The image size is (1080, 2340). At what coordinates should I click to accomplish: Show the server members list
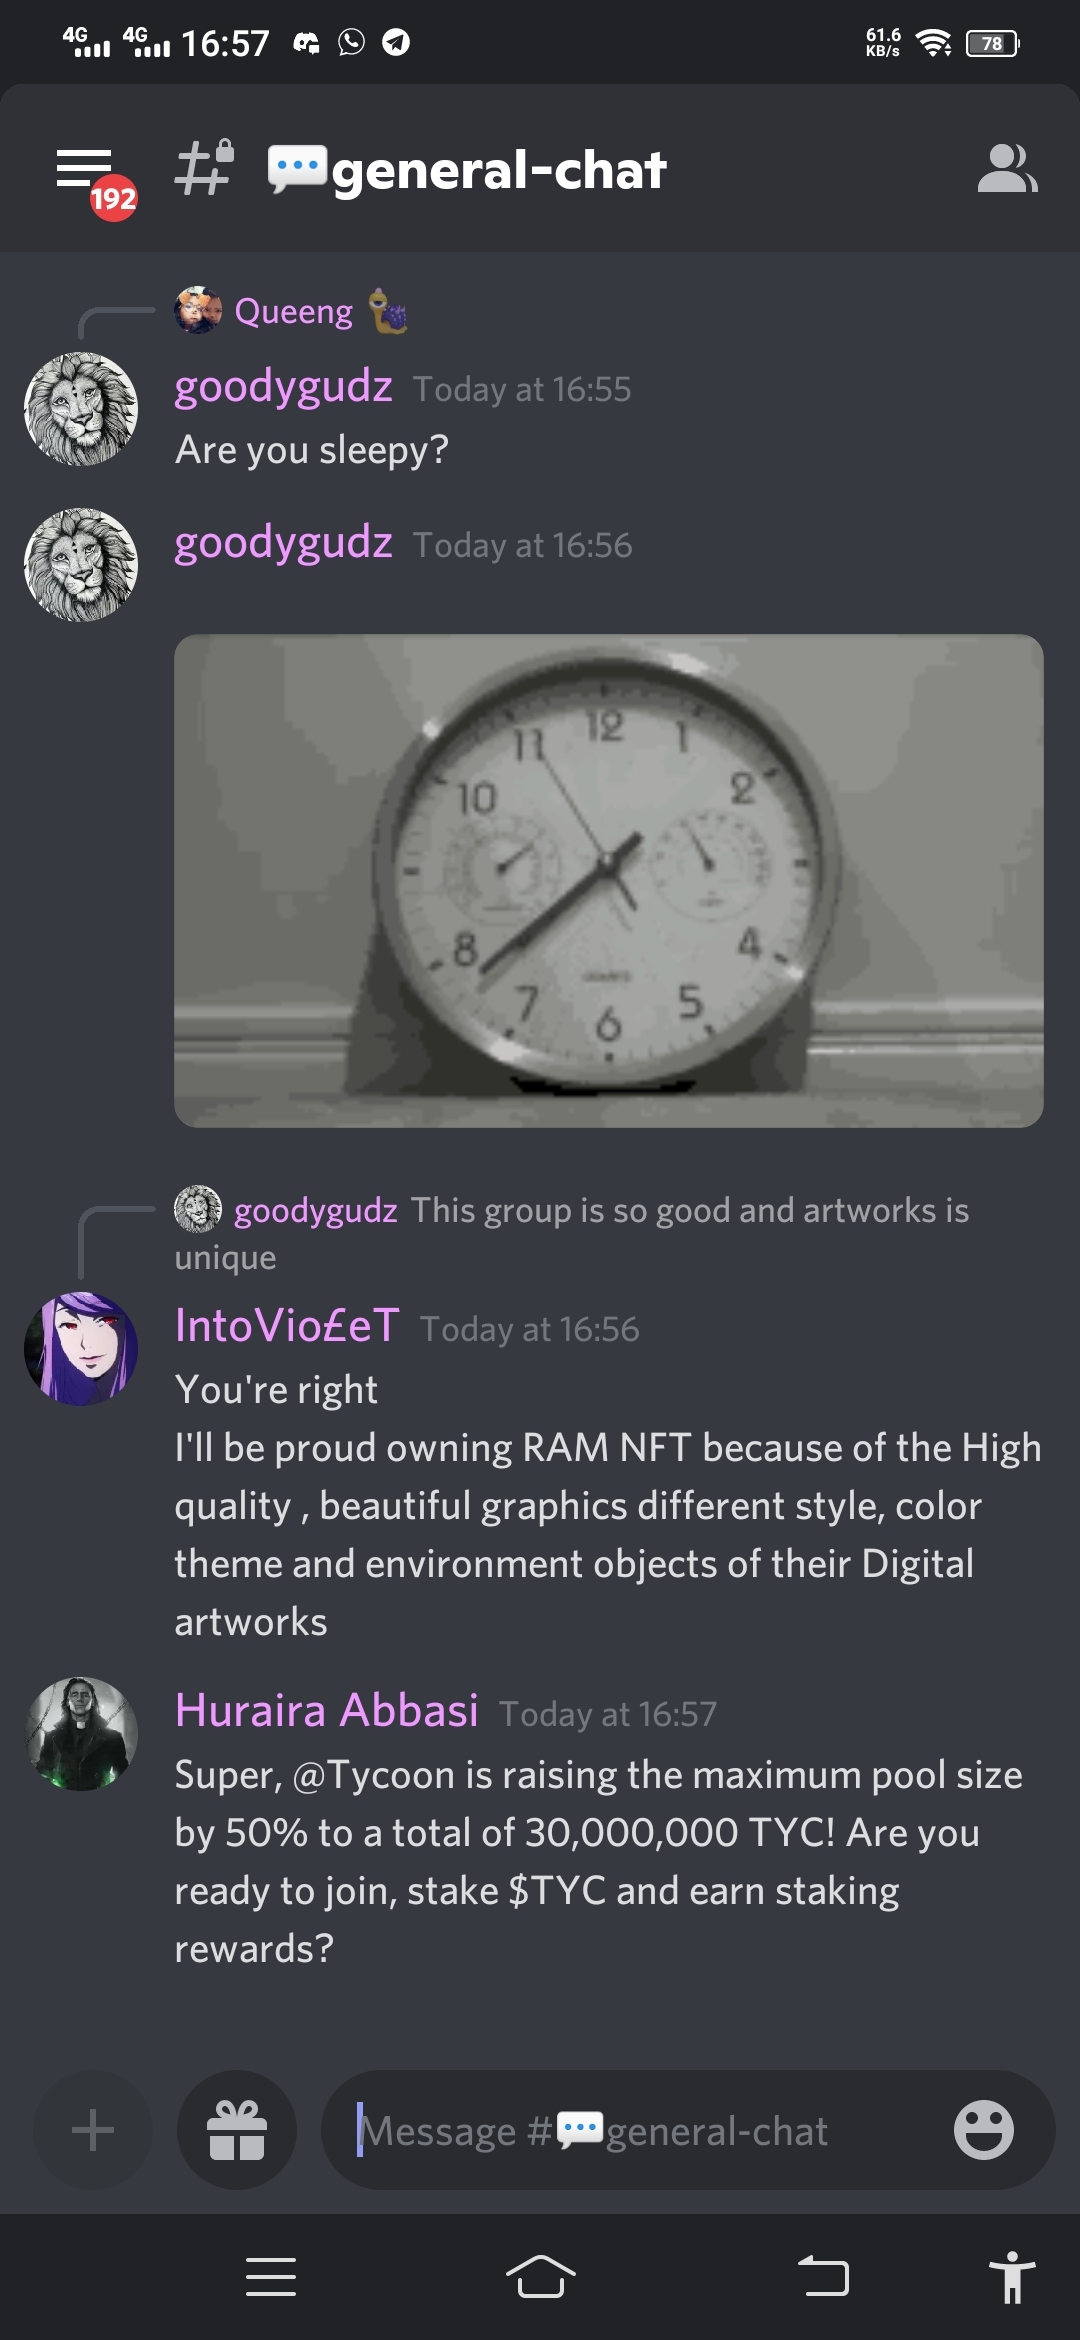pos(1007,168)
